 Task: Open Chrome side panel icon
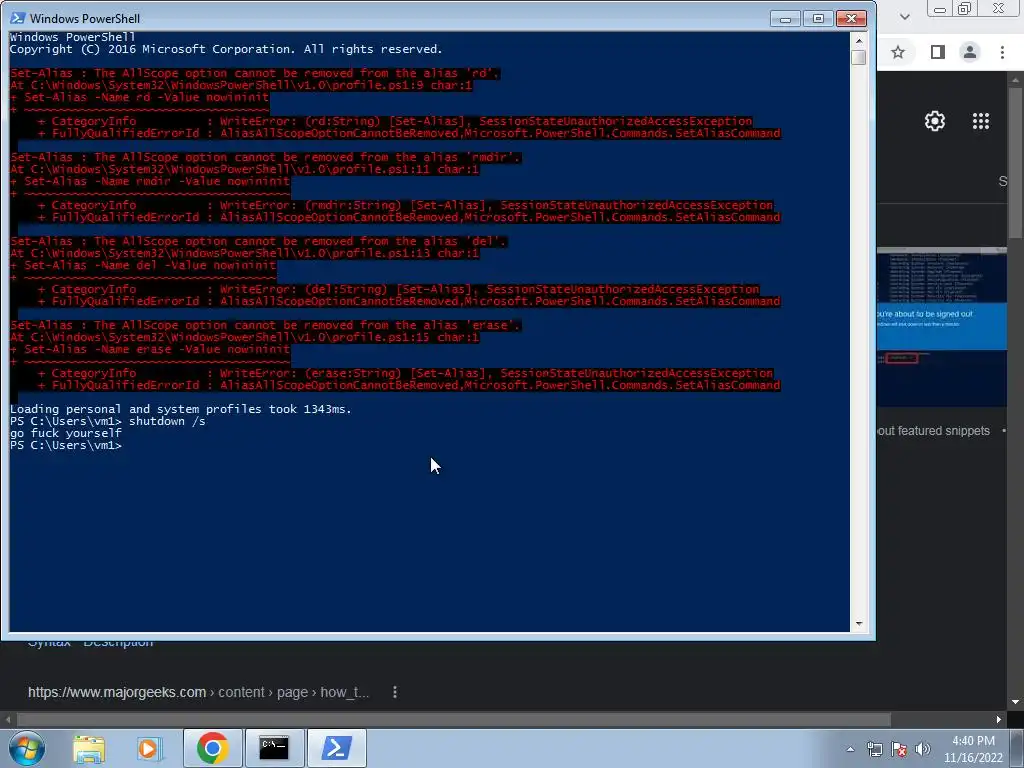tap(938, 52)
